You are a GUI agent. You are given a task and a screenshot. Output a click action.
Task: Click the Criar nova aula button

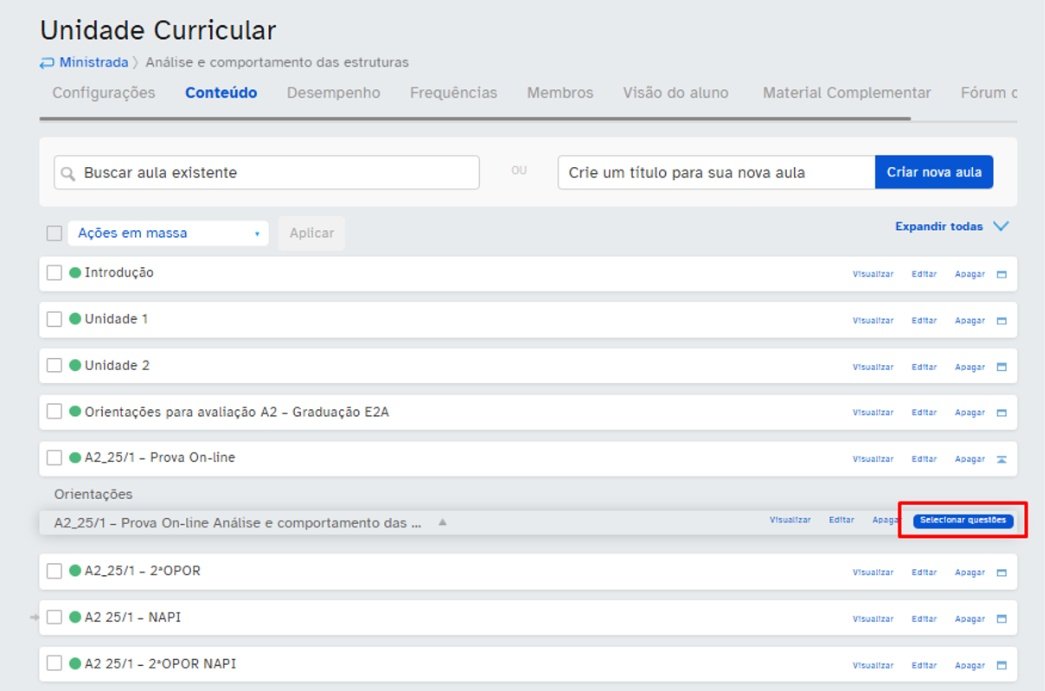pos(934,173)
